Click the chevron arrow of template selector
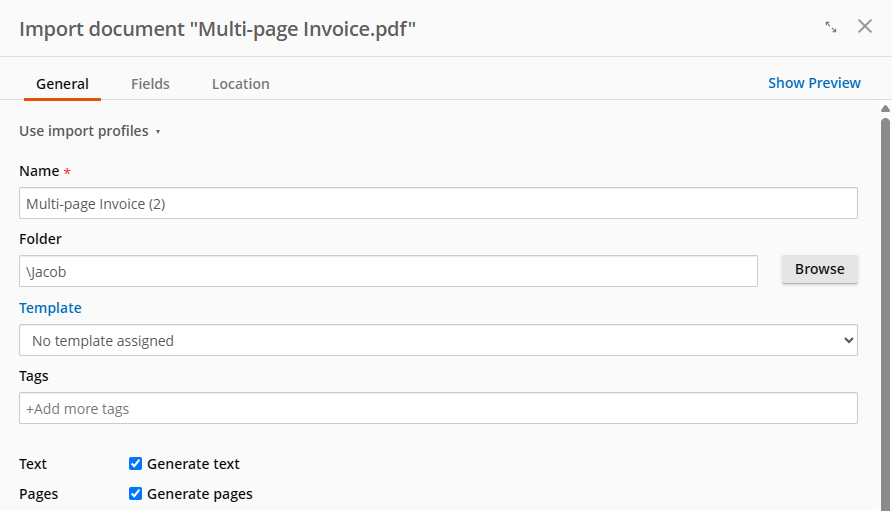 (848, 340)
